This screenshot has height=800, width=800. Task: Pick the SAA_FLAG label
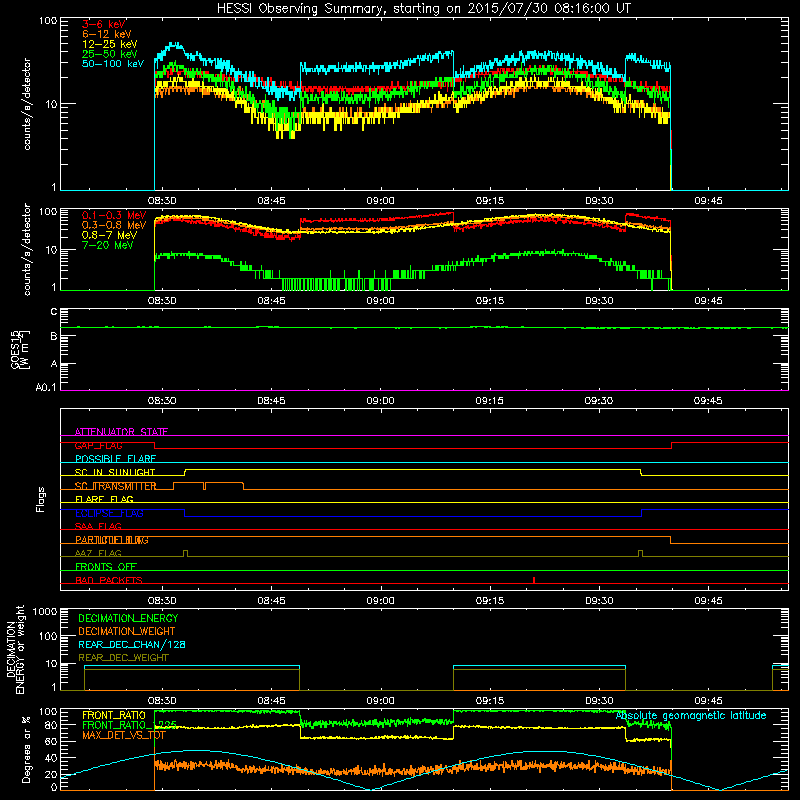(x=98, y=526)
